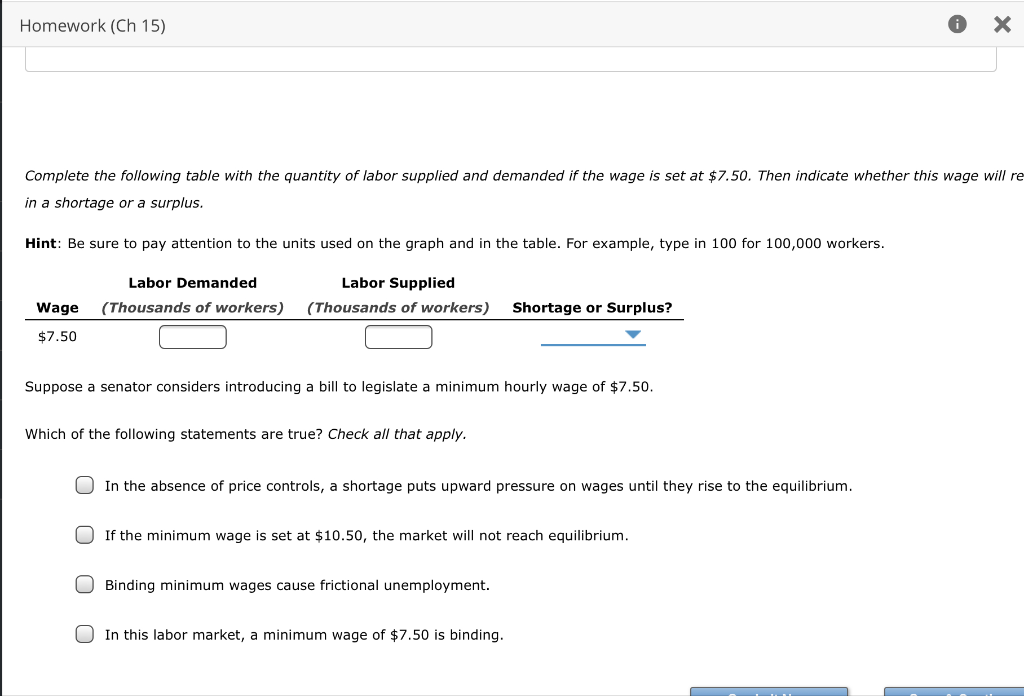Viewport: 1024px width, 696px height.
Task: Click the blue dropdown triangle for the $7.50 row
Action: tap(633, 336)
